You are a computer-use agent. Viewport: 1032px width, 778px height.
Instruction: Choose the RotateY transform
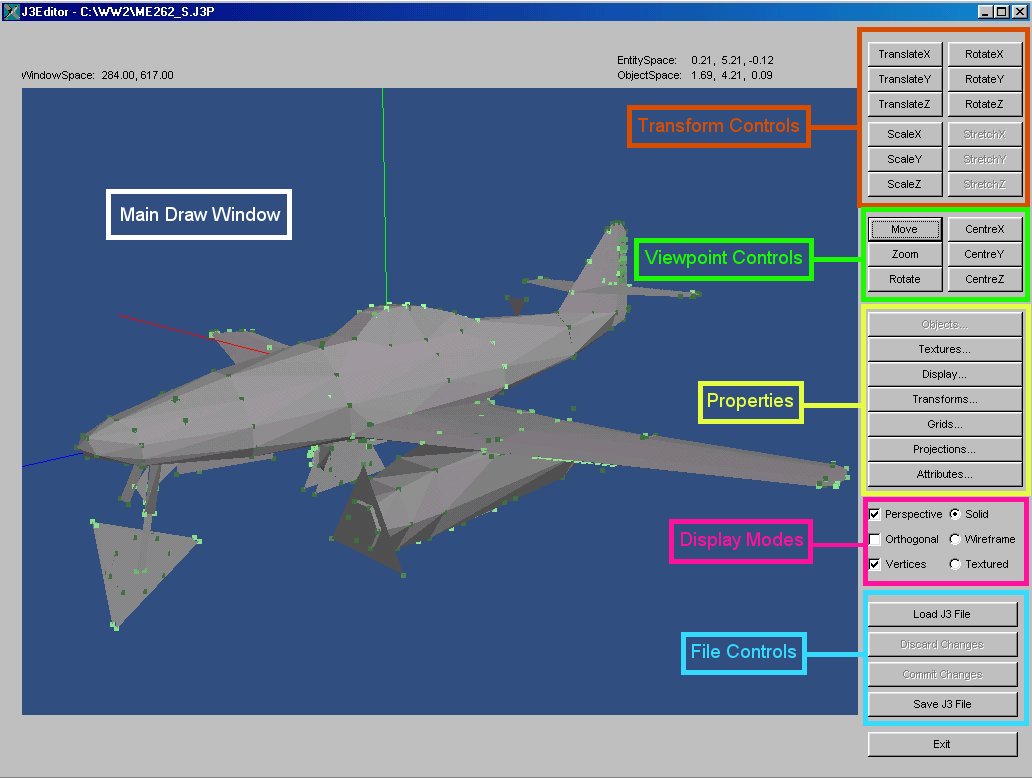click(985, 79)
